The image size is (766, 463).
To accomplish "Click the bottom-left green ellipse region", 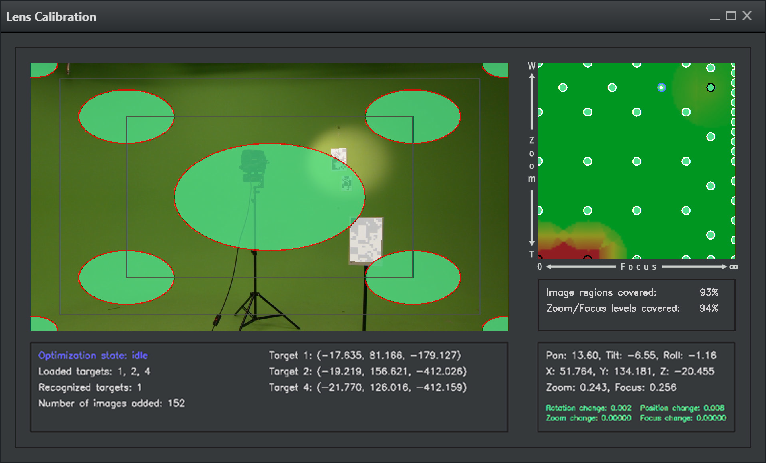I will (x=126, y=277).
